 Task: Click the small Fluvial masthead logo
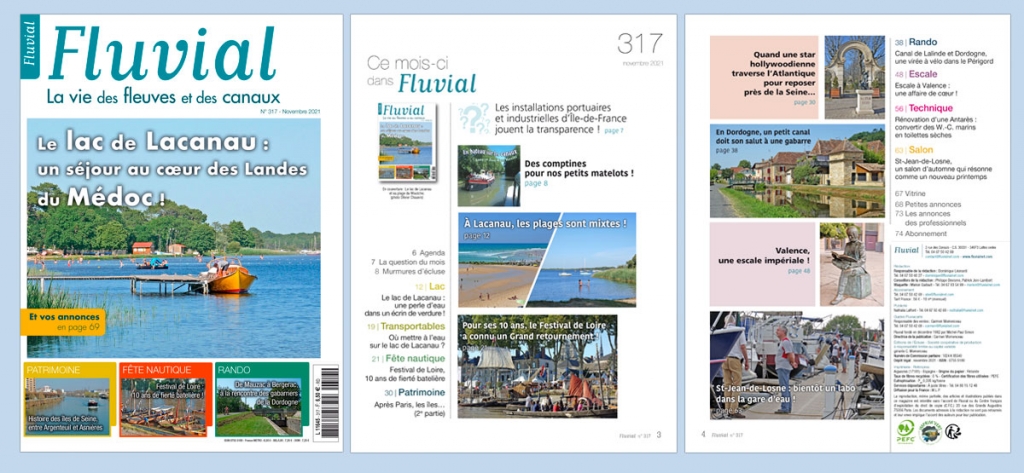pyautogui.click(x=906, y=250)
